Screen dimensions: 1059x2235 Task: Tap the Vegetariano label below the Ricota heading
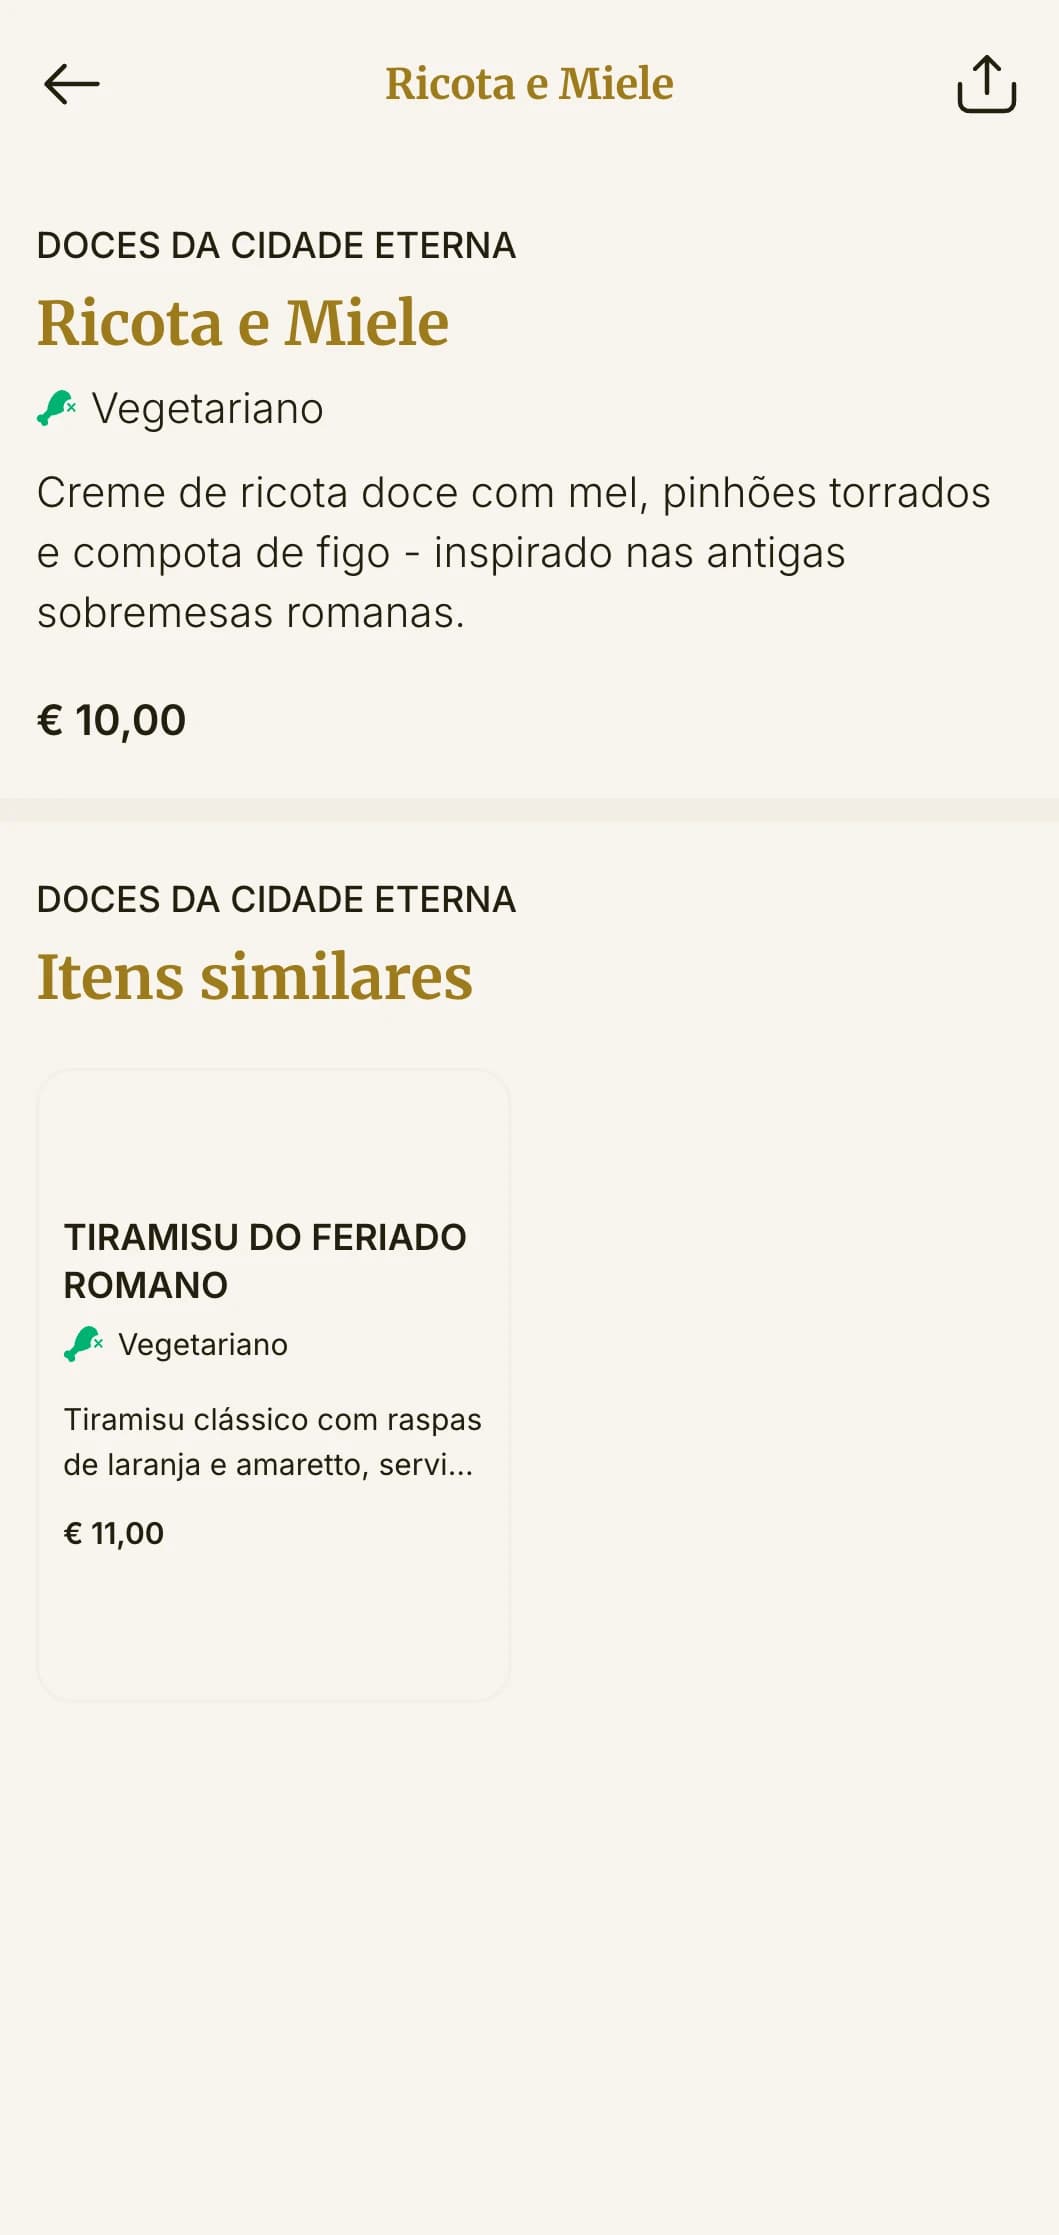208,409
